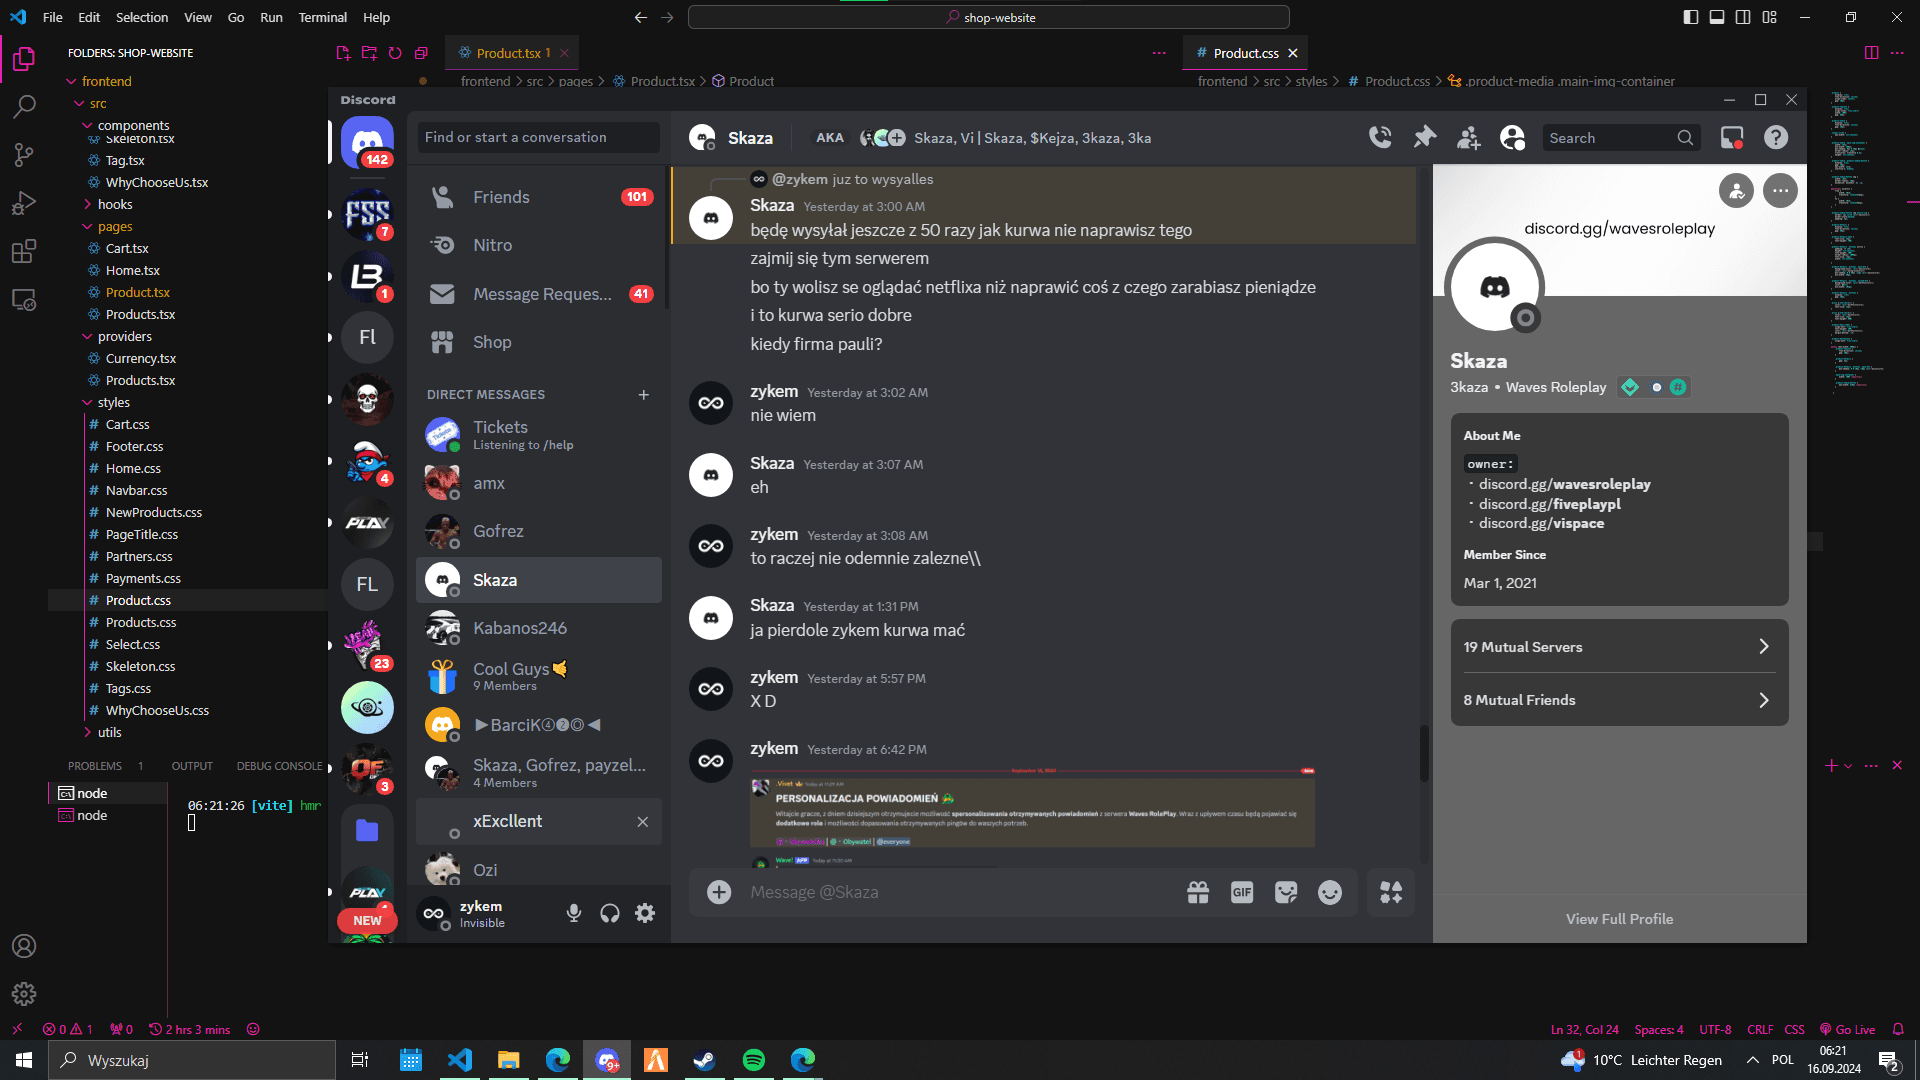Open Friends list in Discord

click(538, 197)
